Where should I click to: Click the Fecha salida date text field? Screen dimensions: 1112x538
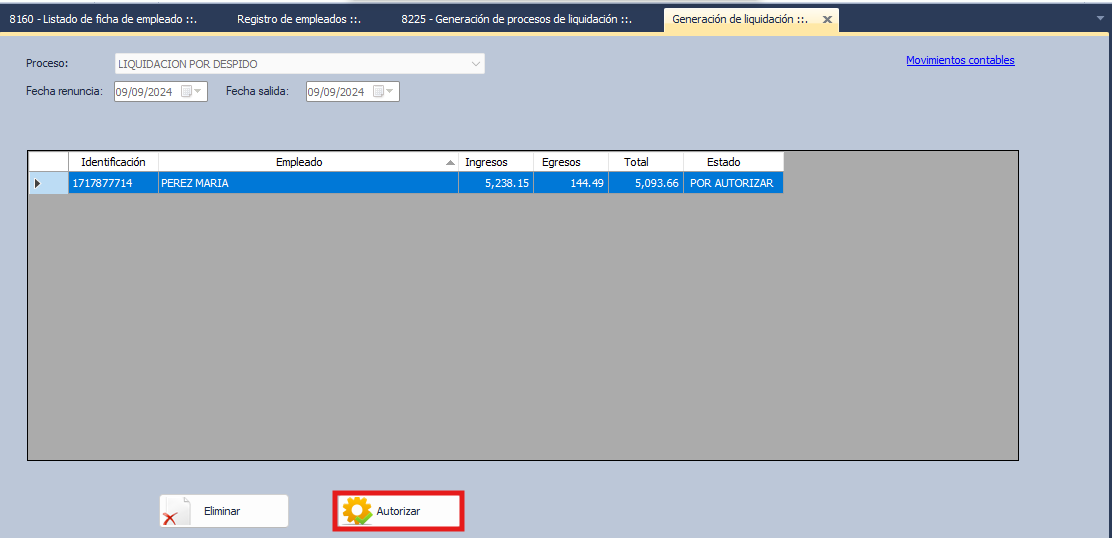[336, 92]
